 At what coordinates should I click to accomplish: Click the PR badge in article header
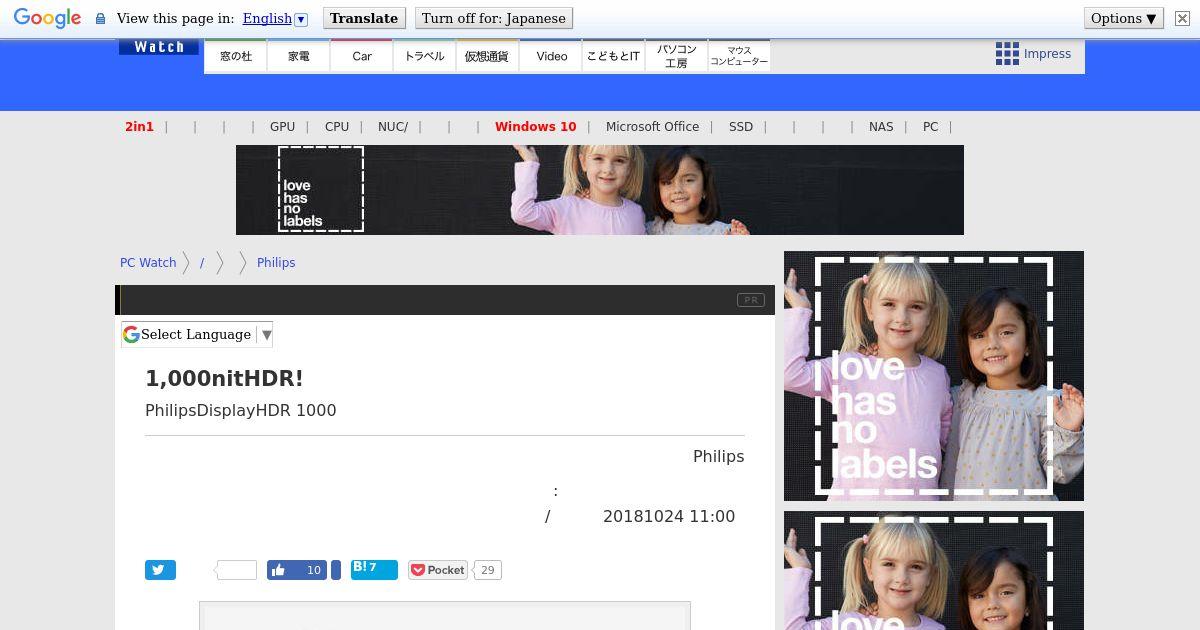click(x=750, y=300)
